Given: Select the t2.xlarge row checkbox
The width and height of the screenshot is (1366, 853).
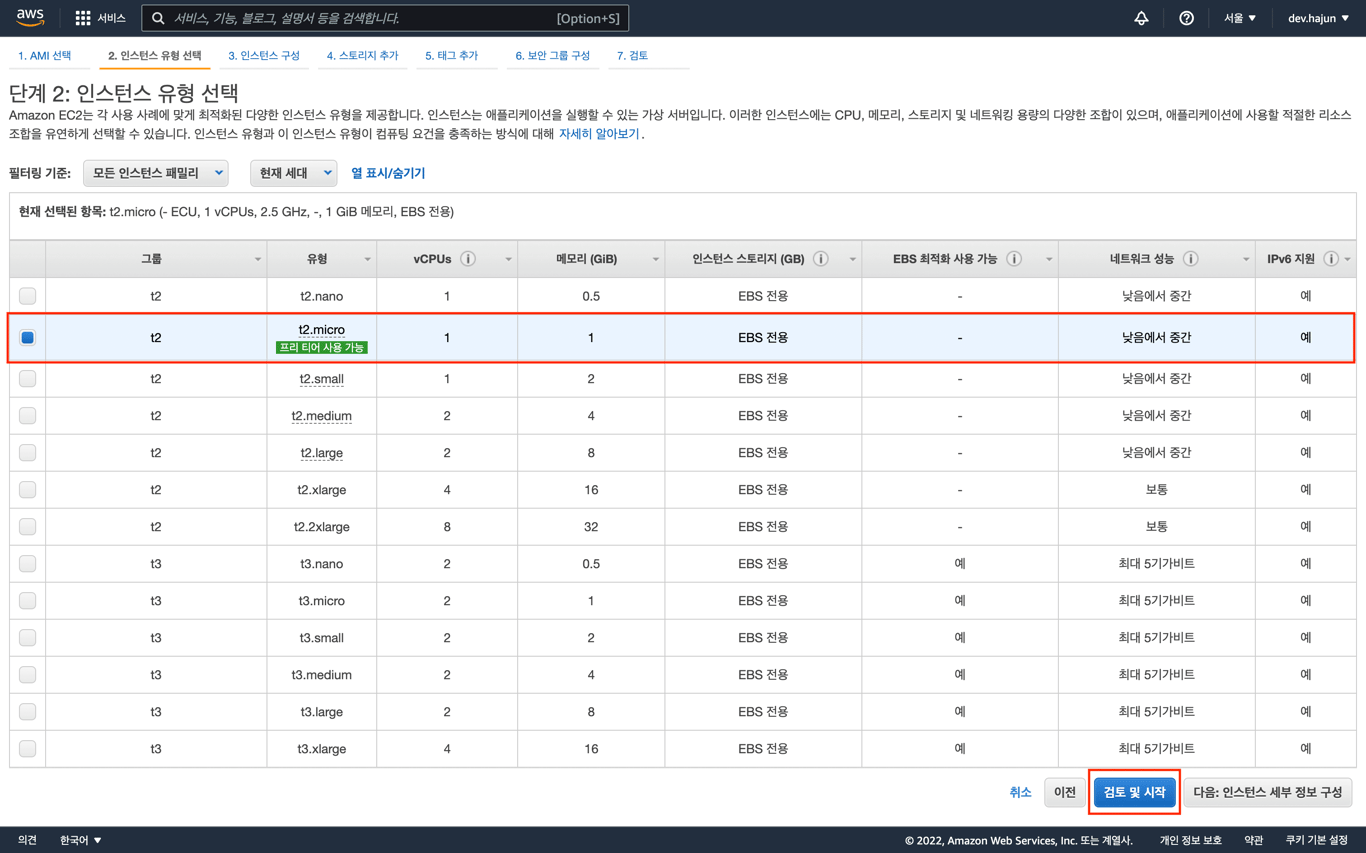Looking at the screenshot, I should click(x=28, y=490).
